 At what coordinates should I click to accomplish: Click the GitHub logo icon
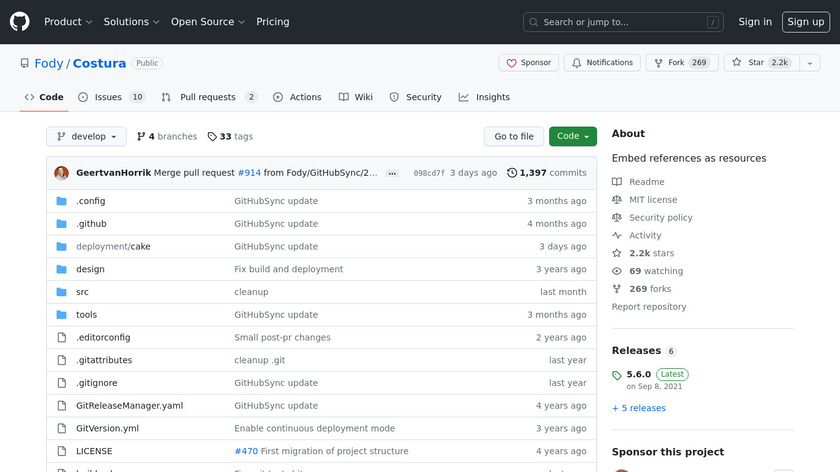coord(20,21)
